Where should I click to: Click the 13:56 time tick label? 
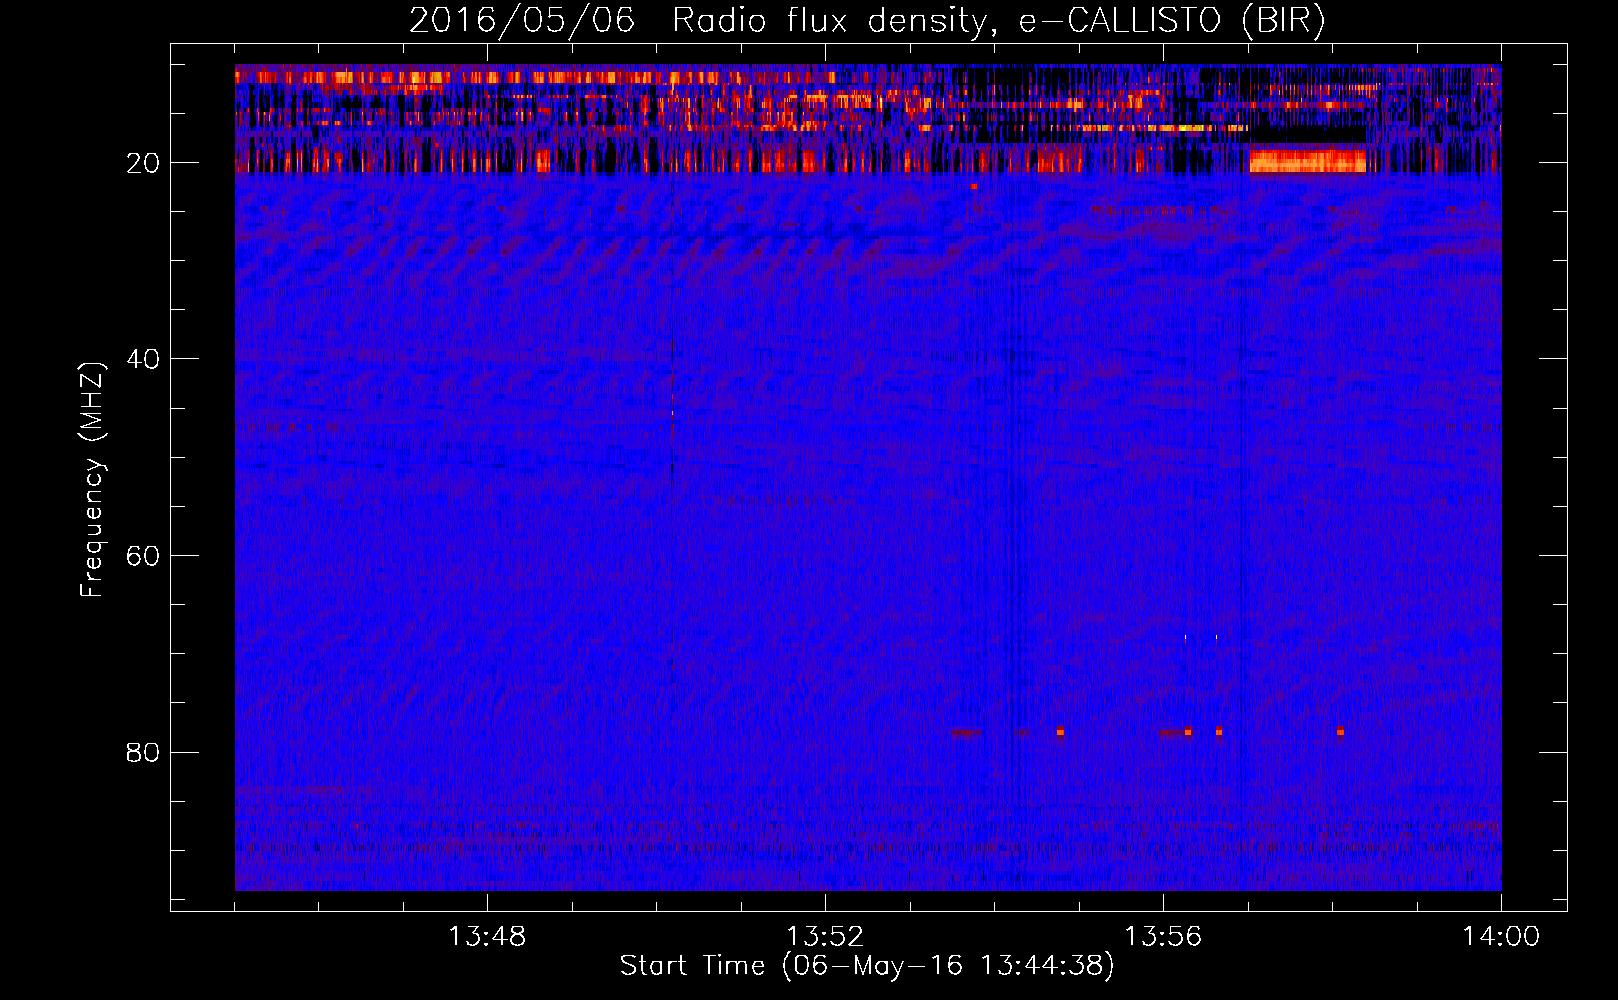tap(1163, 937)
